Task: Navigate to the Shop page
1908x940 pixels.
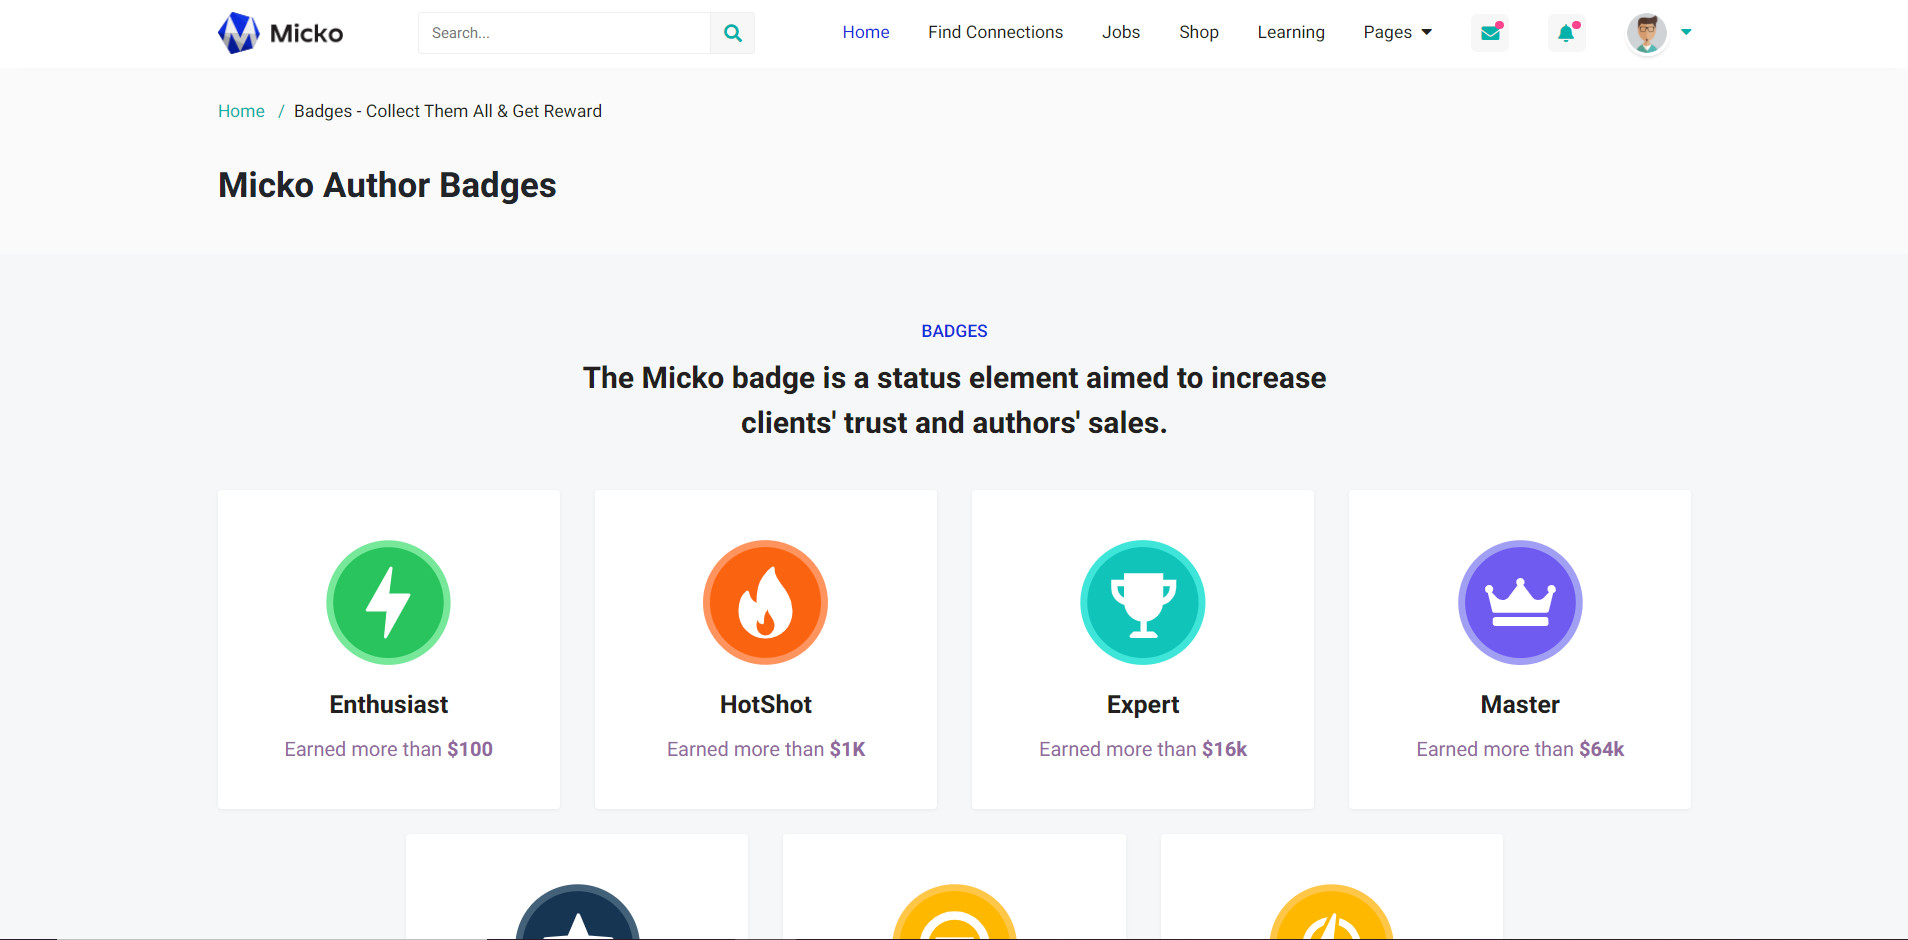Action: (x=1198, y=33)
